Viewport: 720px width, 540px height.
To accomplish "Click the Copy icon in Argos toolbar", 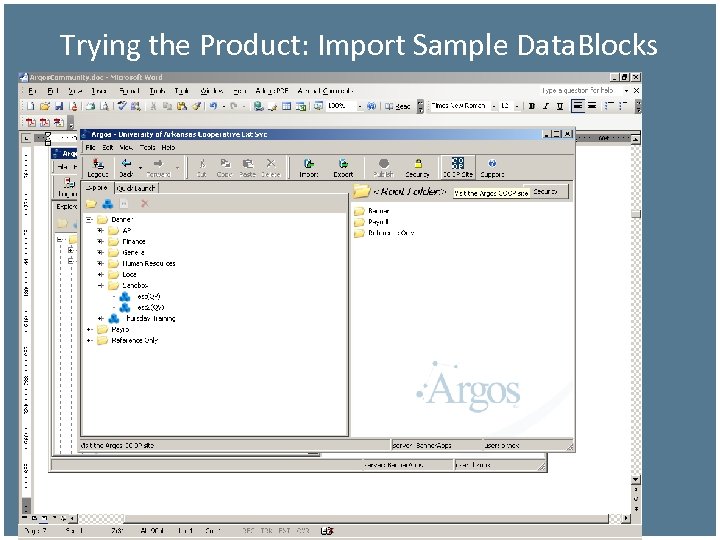I will [225, 168].
